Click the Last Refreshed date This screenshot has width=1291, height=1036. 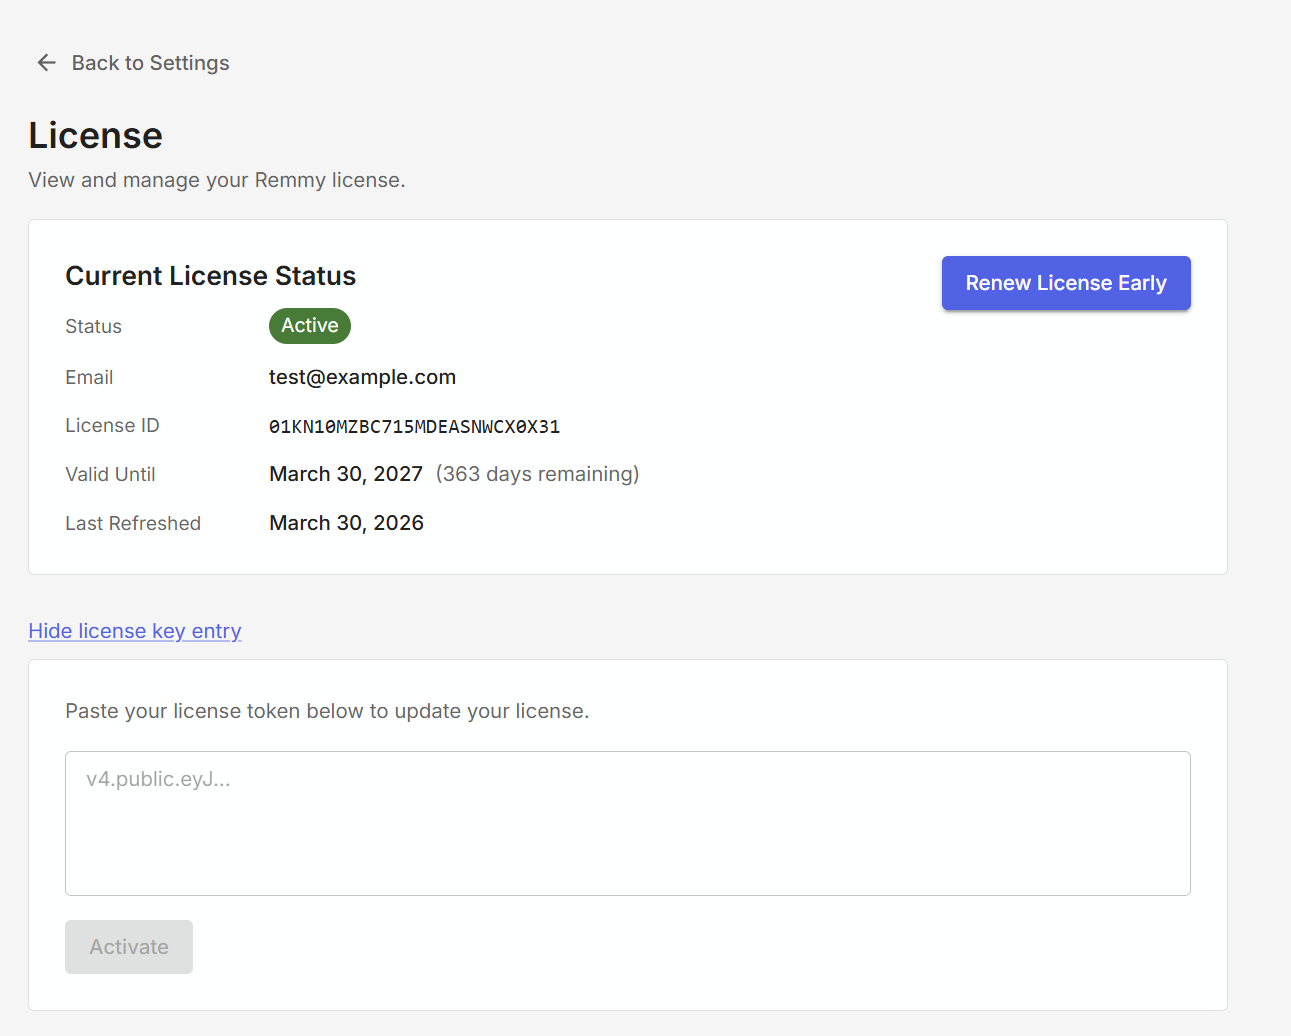coord(346,522)
